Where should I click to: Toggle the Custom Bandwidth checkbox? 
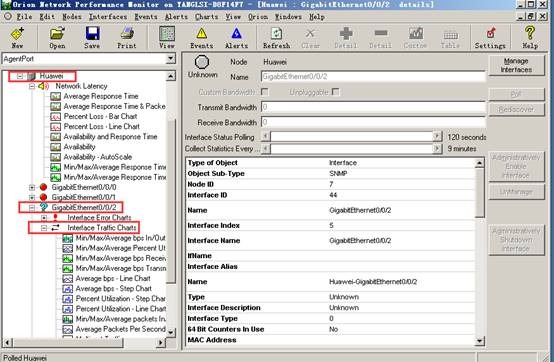click(264, 92)
